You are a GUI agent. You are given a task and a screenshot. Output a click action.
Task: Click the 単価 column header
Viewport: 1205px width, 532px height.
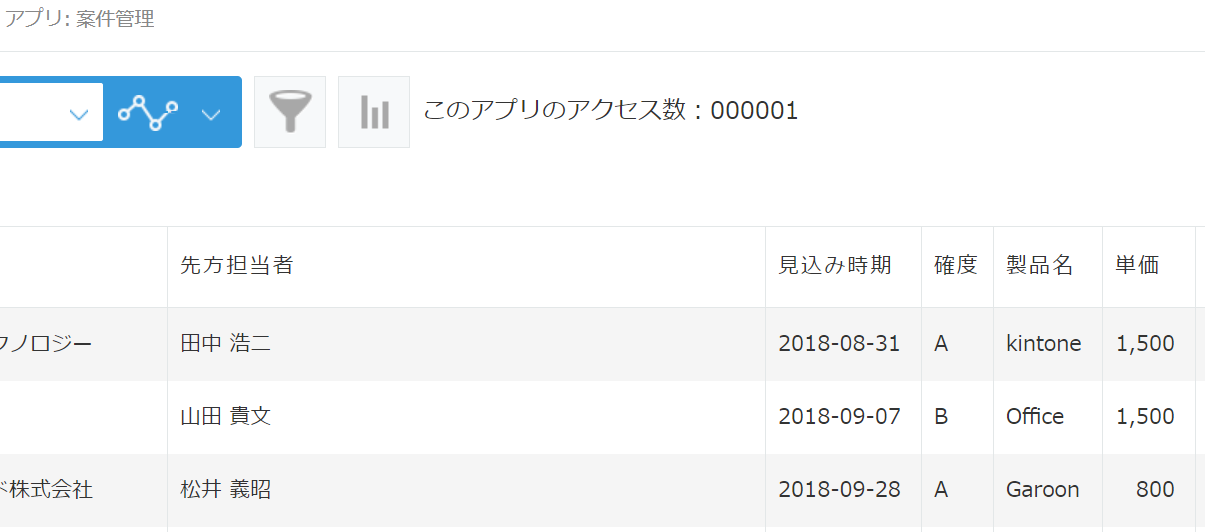(1138, 266)
